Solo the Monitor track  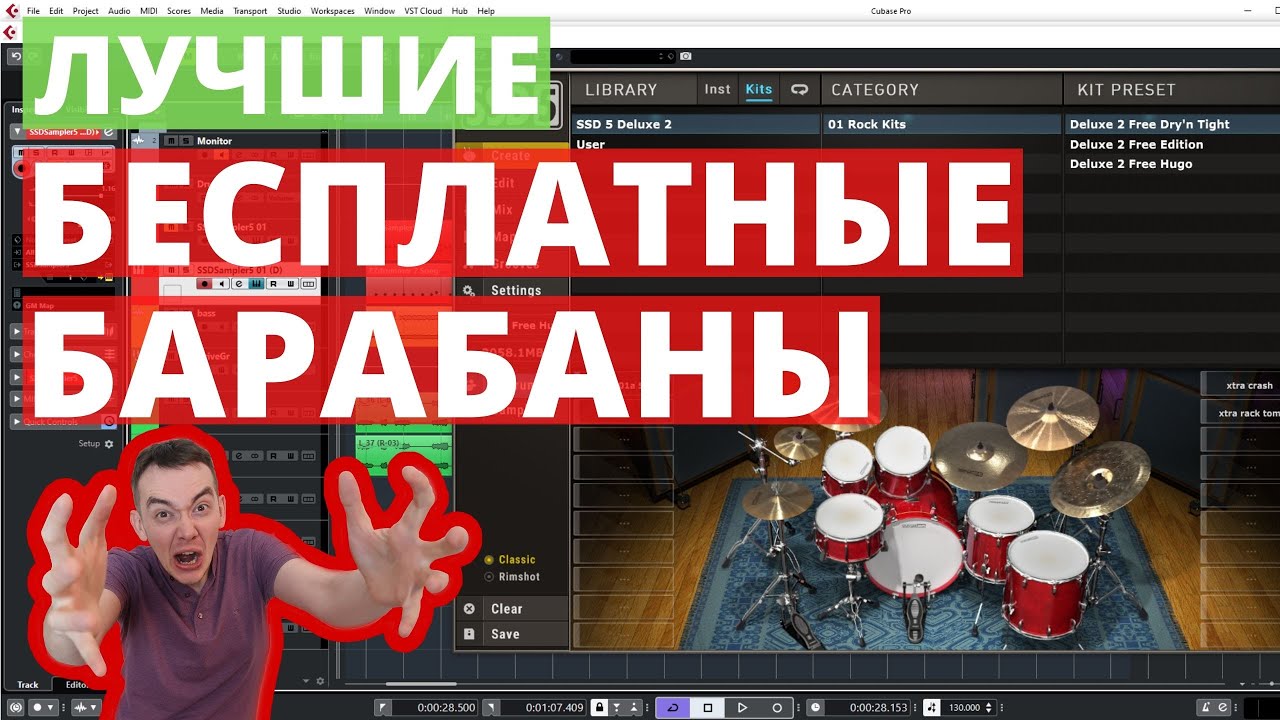pos(185,141)
